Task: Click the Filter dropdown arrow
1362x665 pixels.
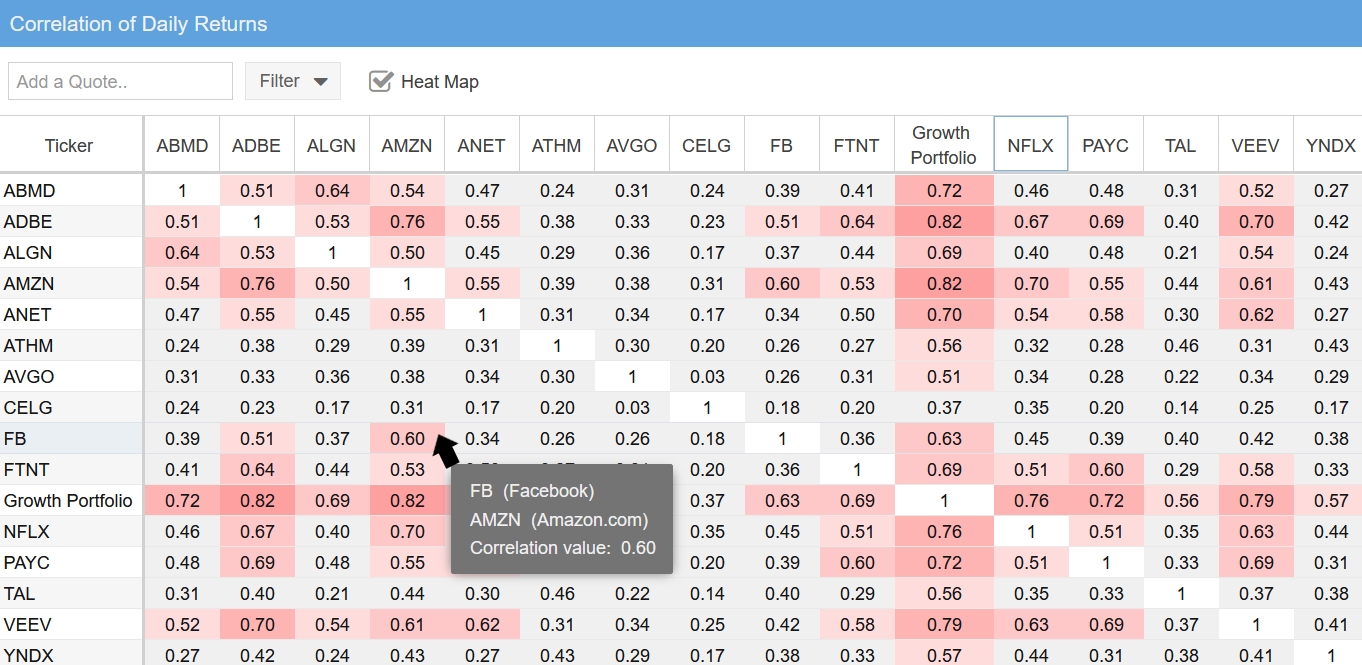Action: tap(318, 82)
